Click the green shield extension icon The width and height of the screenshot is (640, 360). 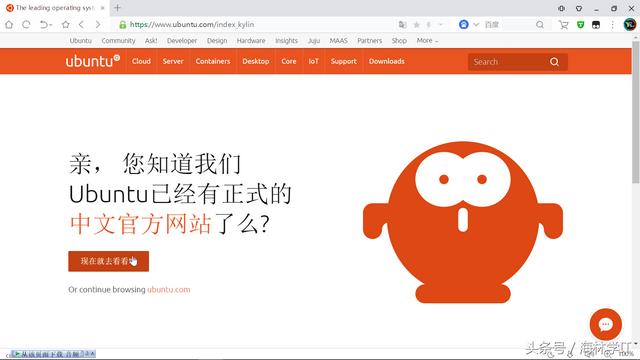click(580, 25)
